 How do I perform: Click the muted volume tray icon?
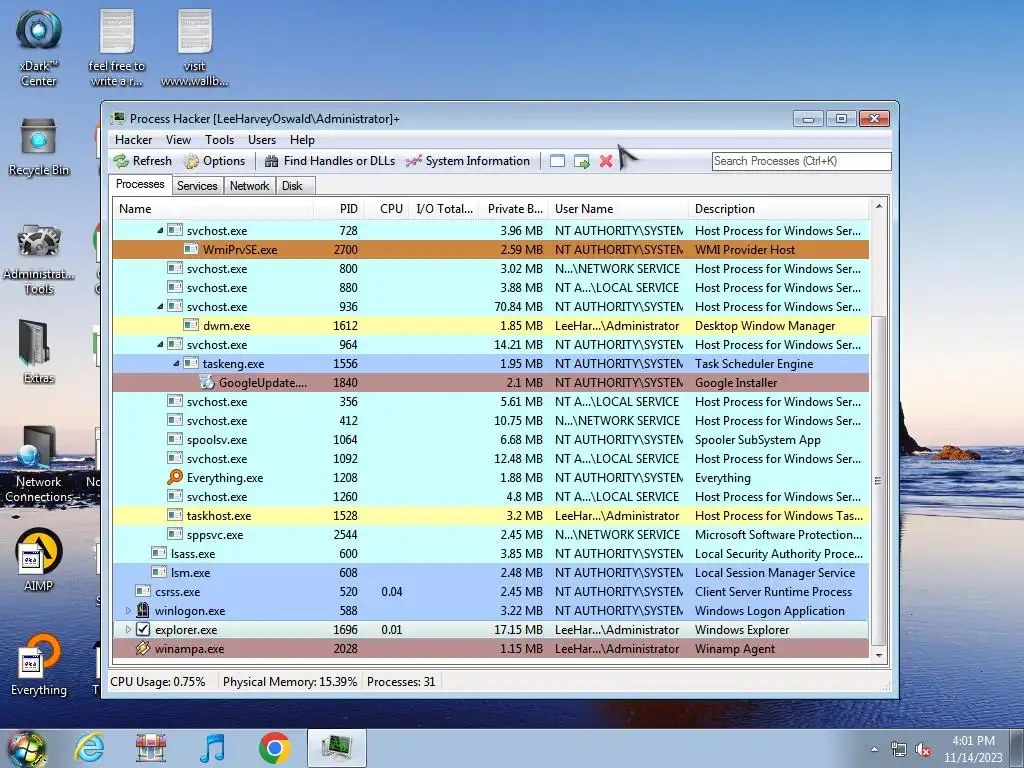(x=923, y=750)
